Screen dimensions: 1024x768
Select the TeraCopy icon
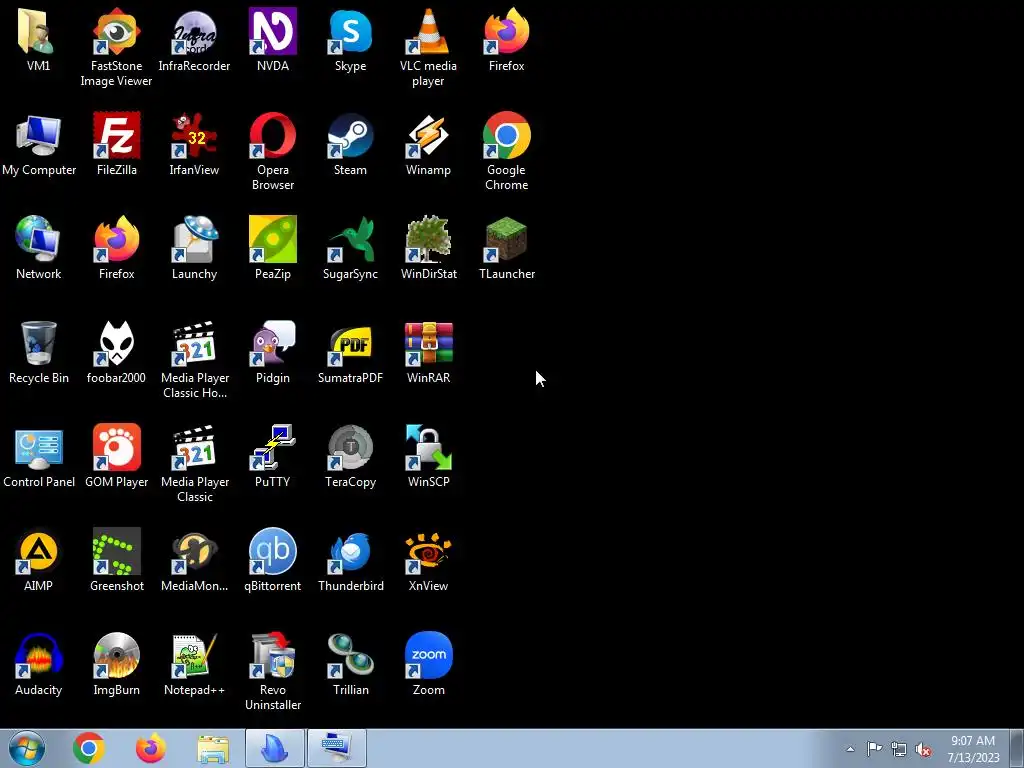point(351,447)
